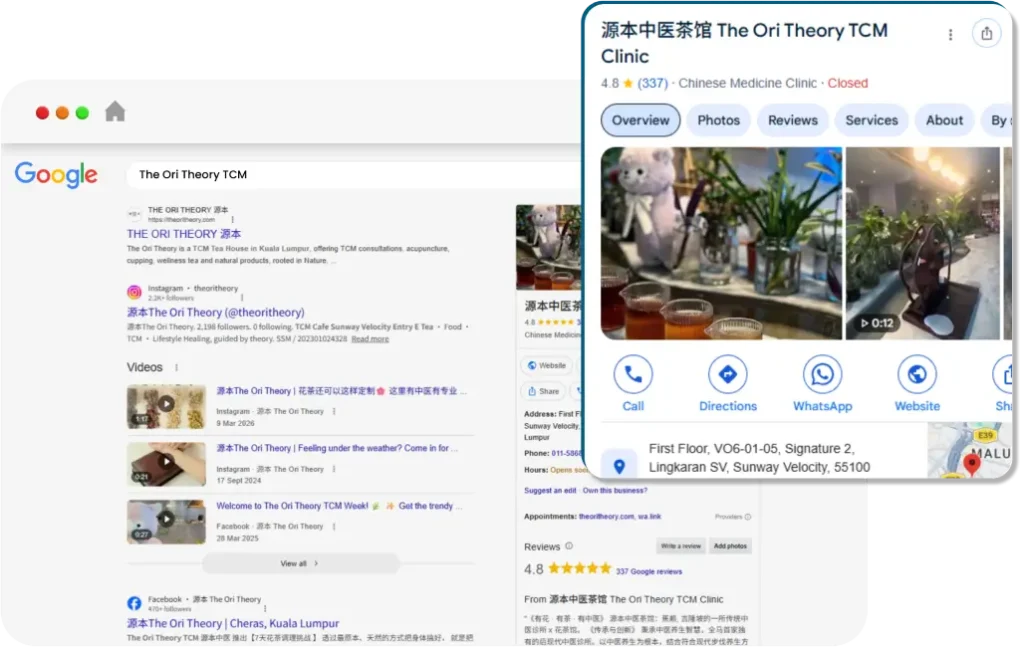Click the Instagram icon beside theoritheory result

134,292
